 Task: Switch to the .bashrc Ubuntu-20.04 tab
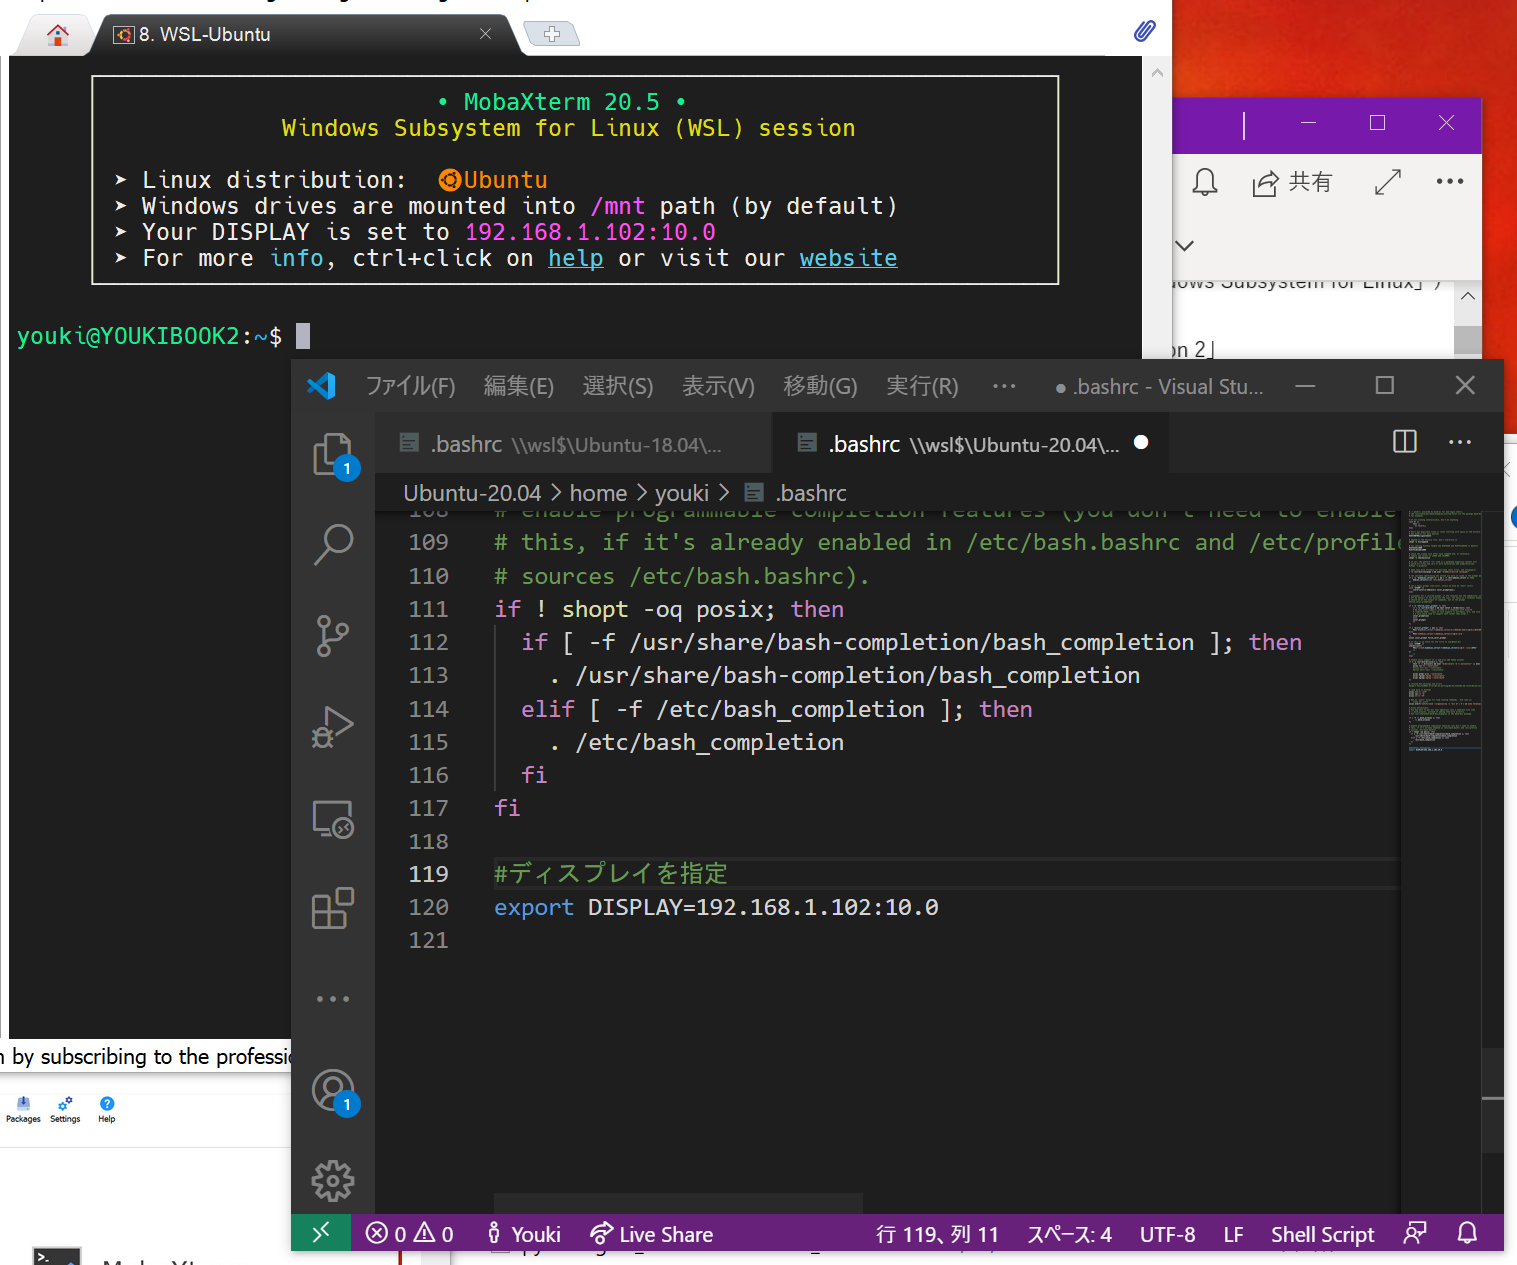(970, 444)
